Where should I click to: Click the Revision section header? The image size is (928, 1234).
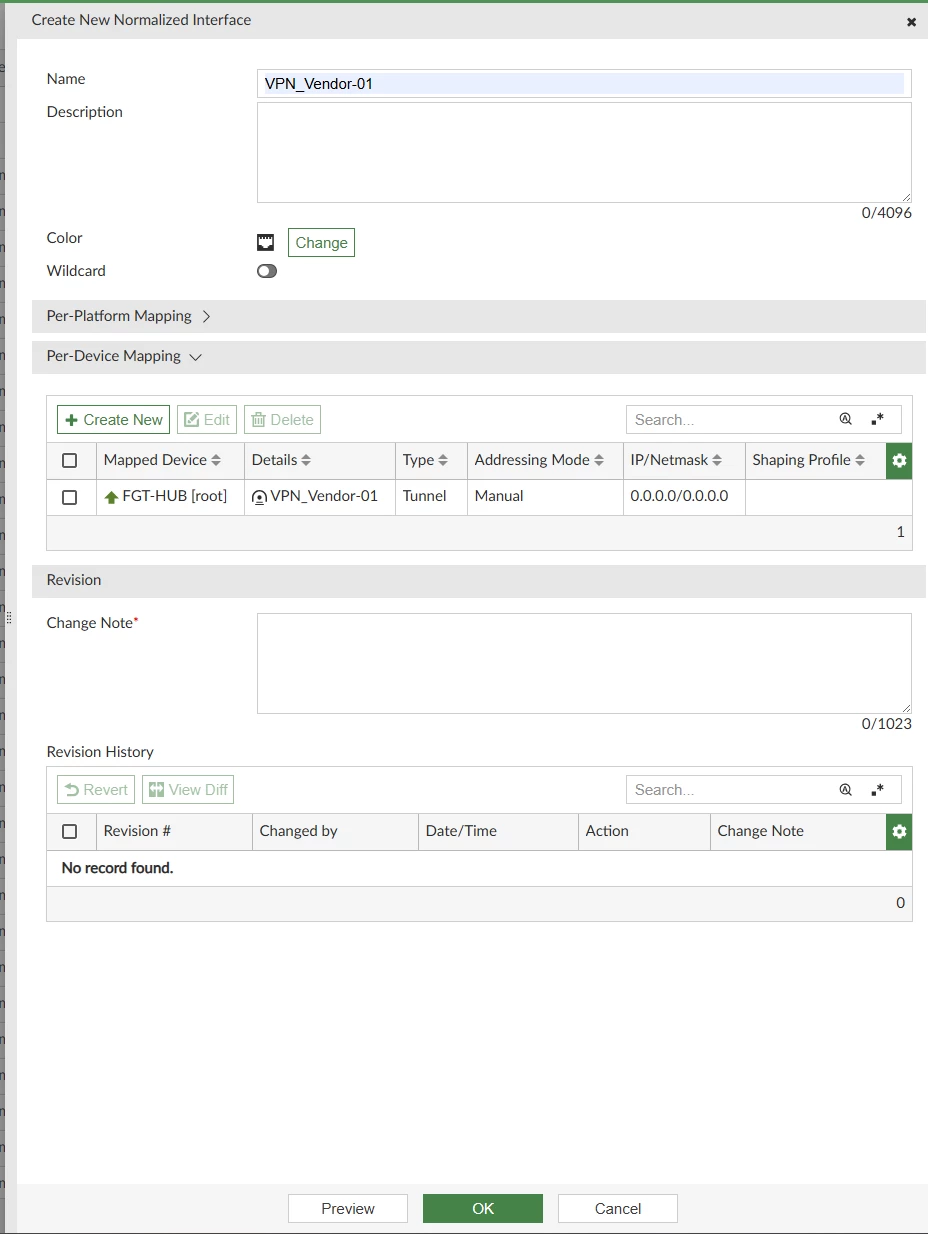tap(479, 581)
